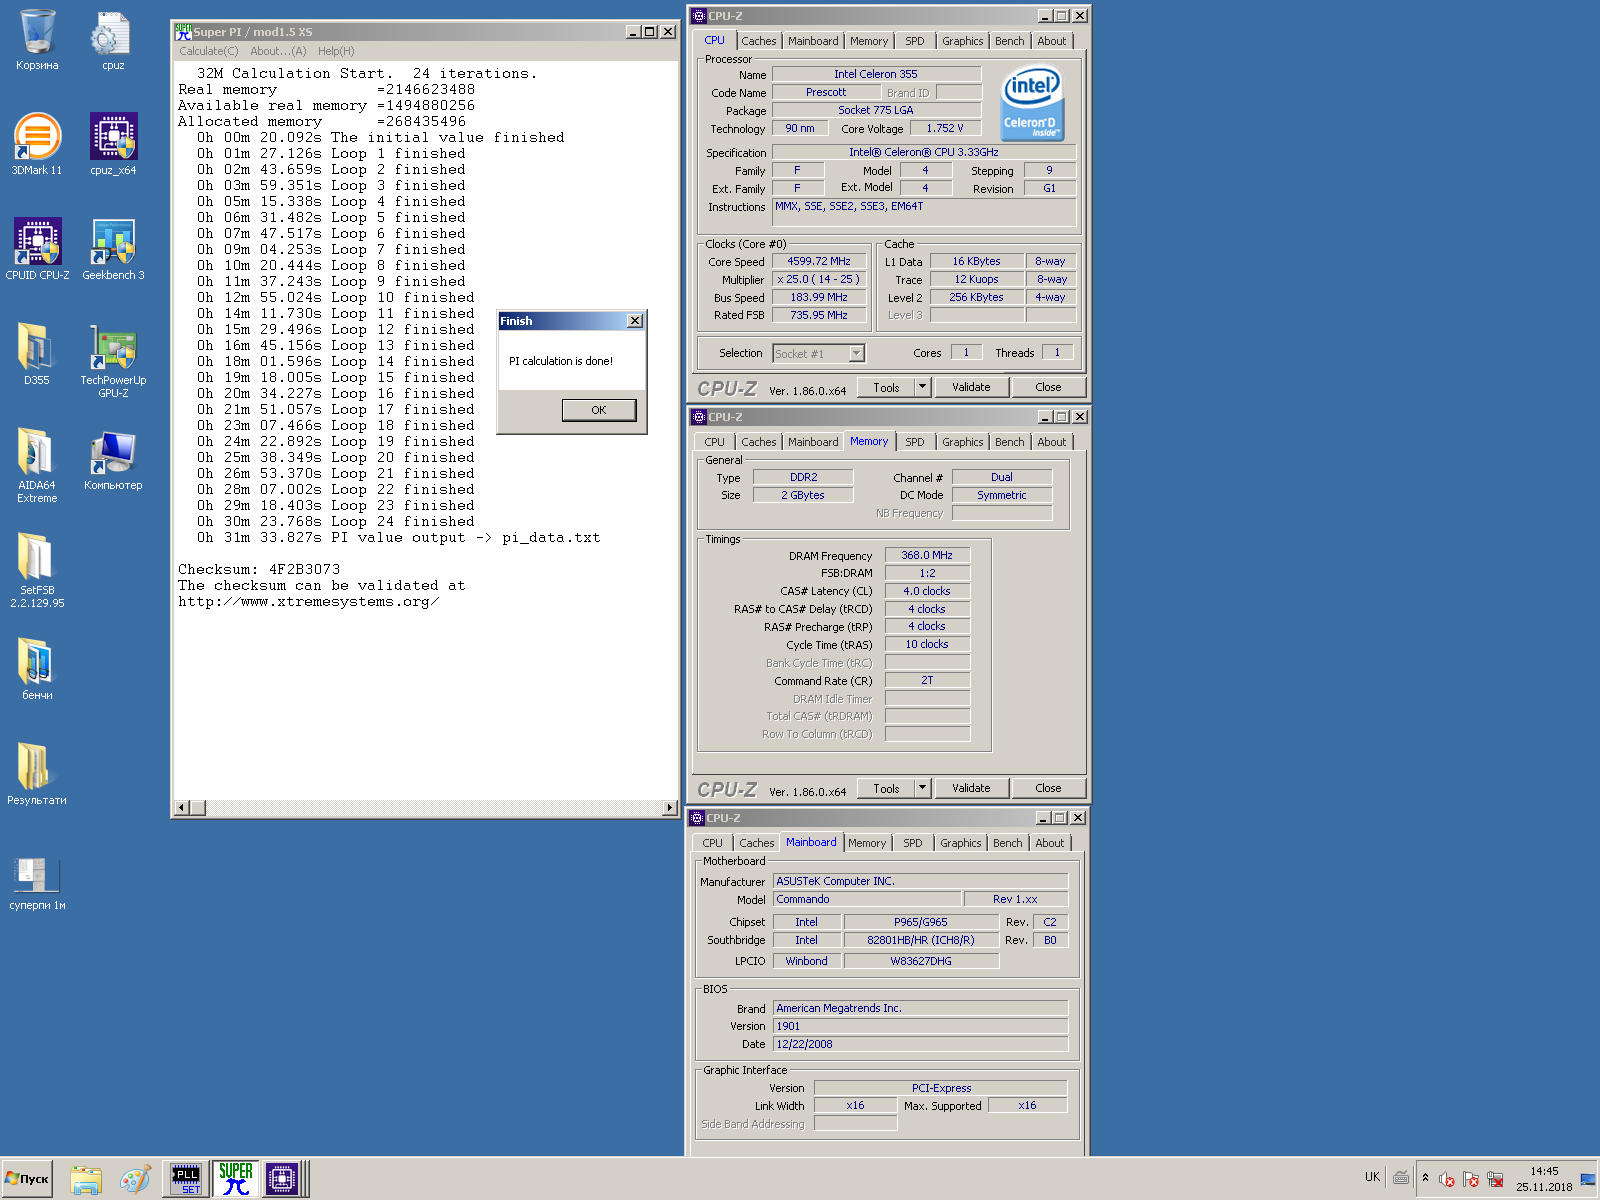Switch to Caches tab in bottom CPU-Z window
The width and height of the screenshot is (1600, 1200).
pos(757,843)
